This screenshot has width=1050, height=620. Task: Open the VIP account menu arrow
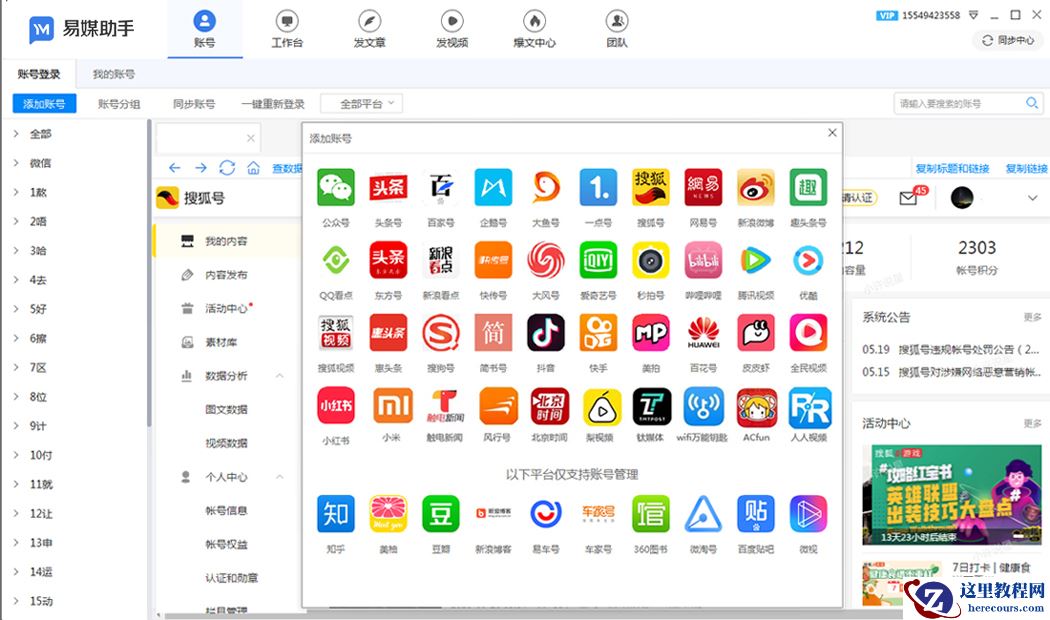tap(974, 15)
